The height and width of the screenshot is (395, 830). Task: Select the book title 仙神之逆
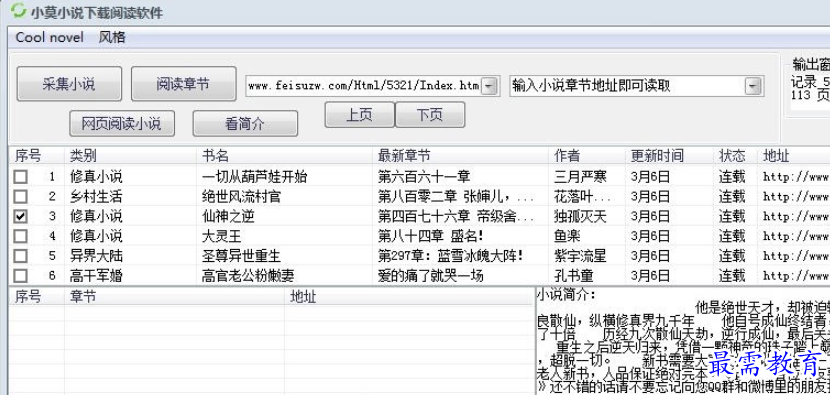coord(228,217)
